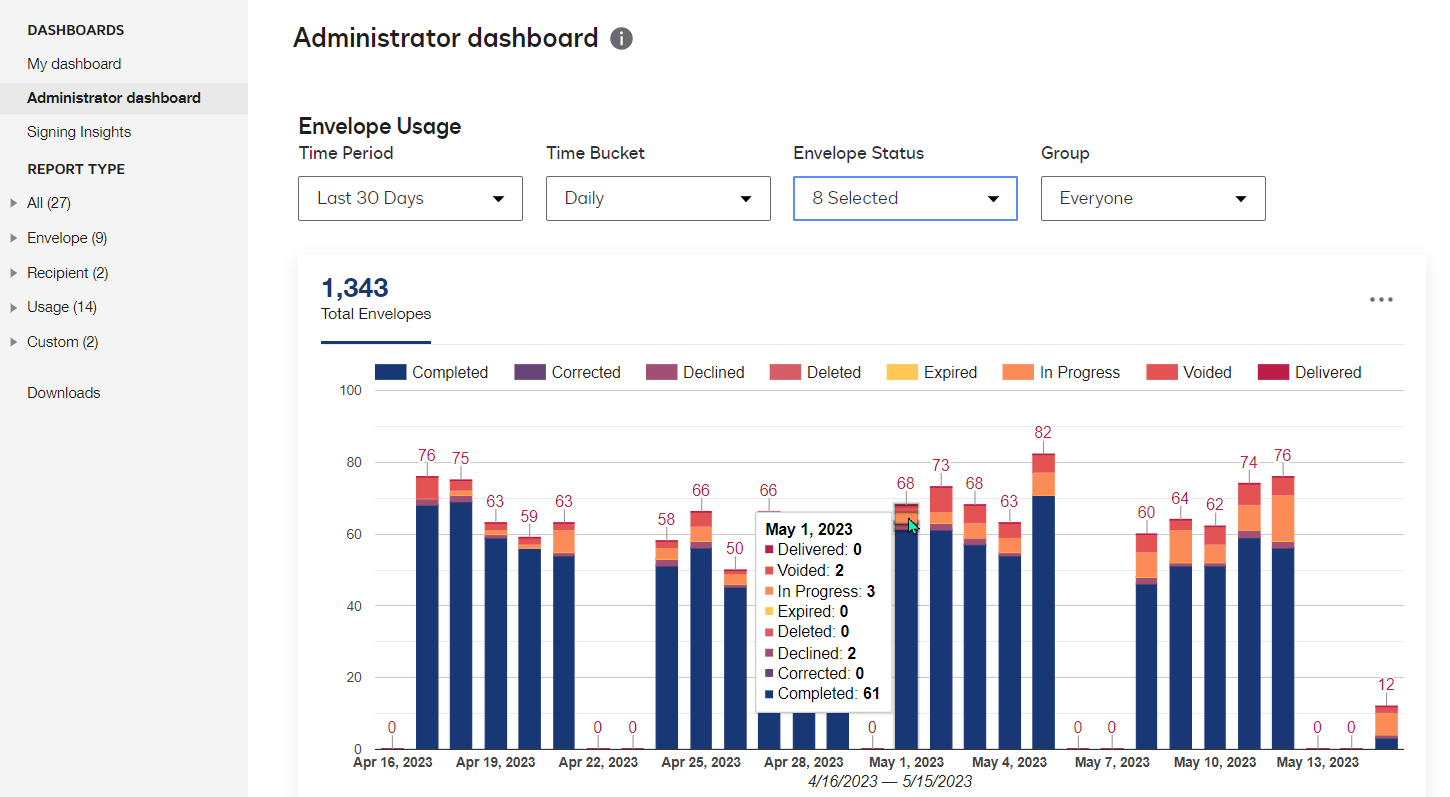Open the Signing Insights page
1450x797 pixels.
point(78,131)
